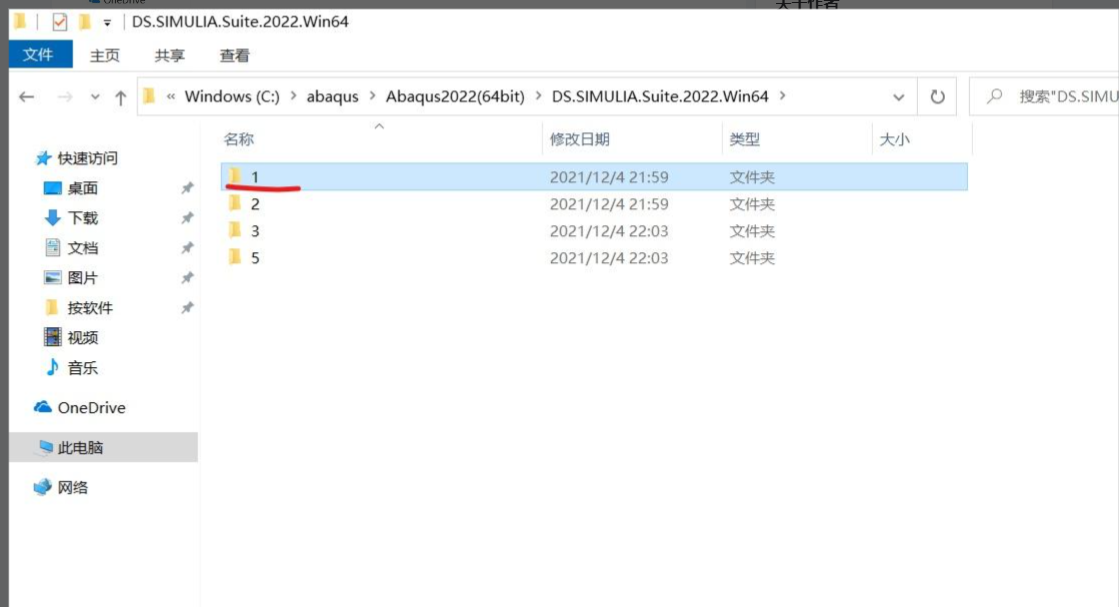Open 桌面 in the navigation pane

[82, 188]
